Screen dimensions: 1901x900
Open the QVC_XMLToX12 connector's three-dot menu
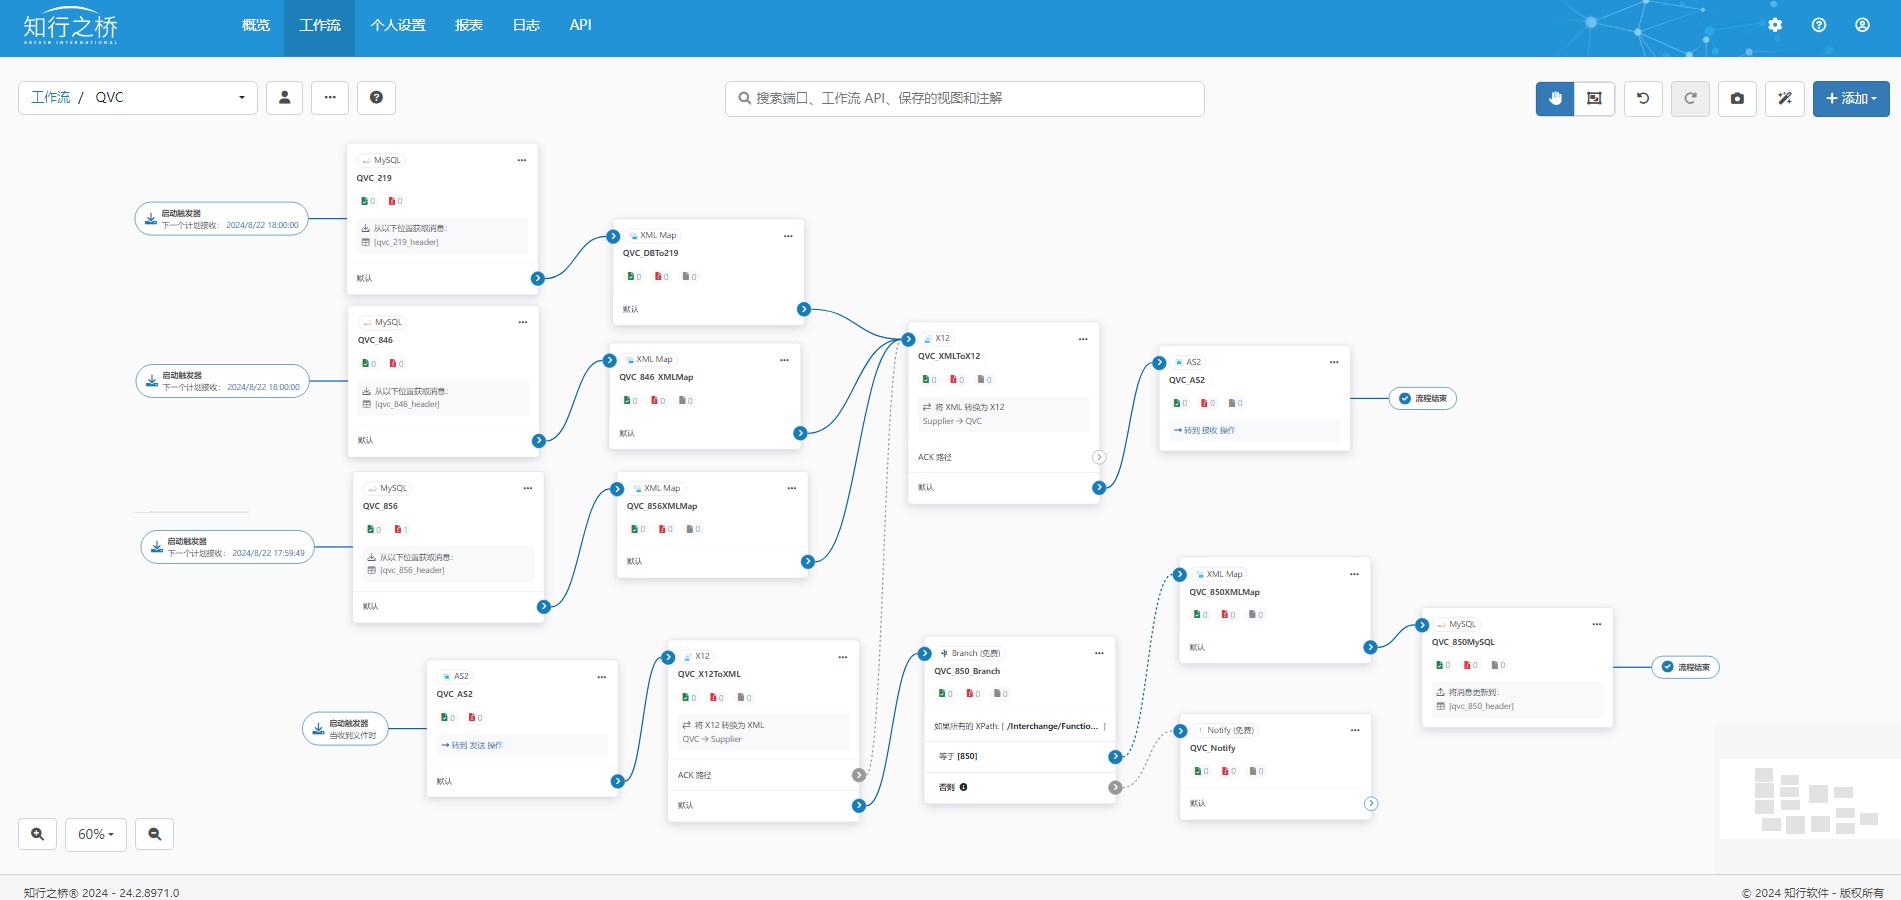coord(1083,339)
